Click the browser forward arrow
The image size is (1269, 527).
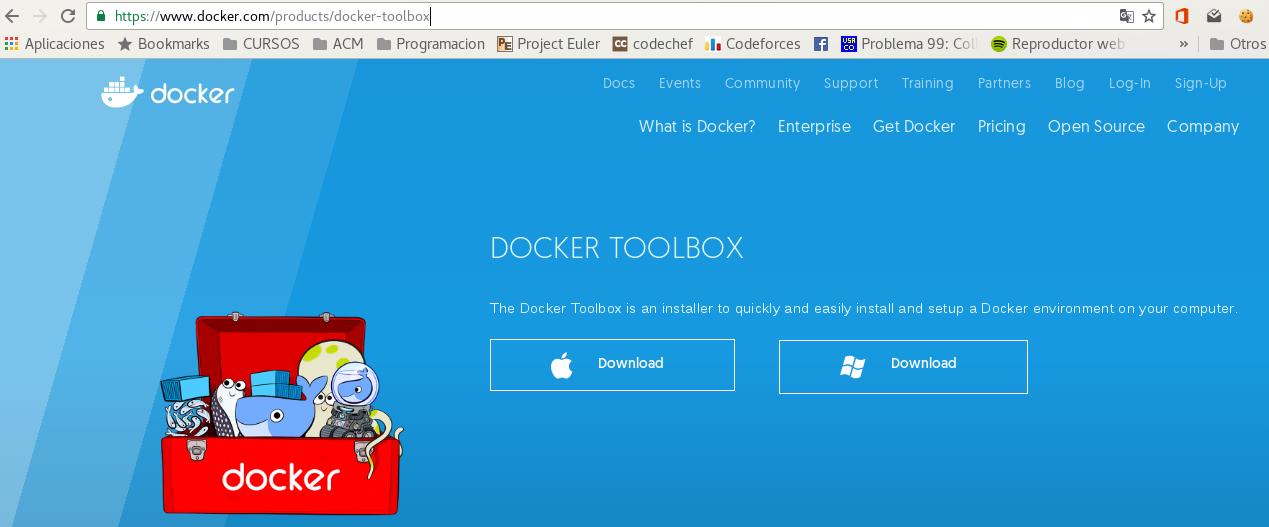click(40, 16)
